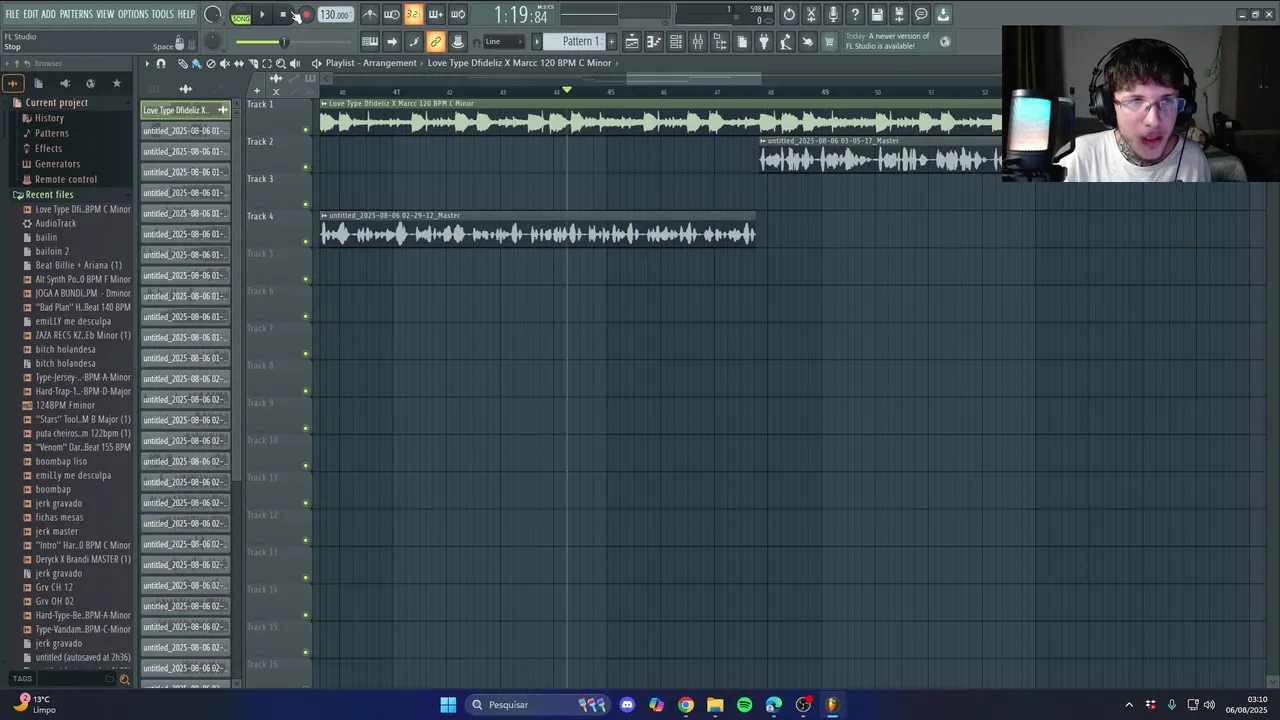Save project with floppy disk icon
The height and width of the screenshot is (720, 1280).
[877, 14]
